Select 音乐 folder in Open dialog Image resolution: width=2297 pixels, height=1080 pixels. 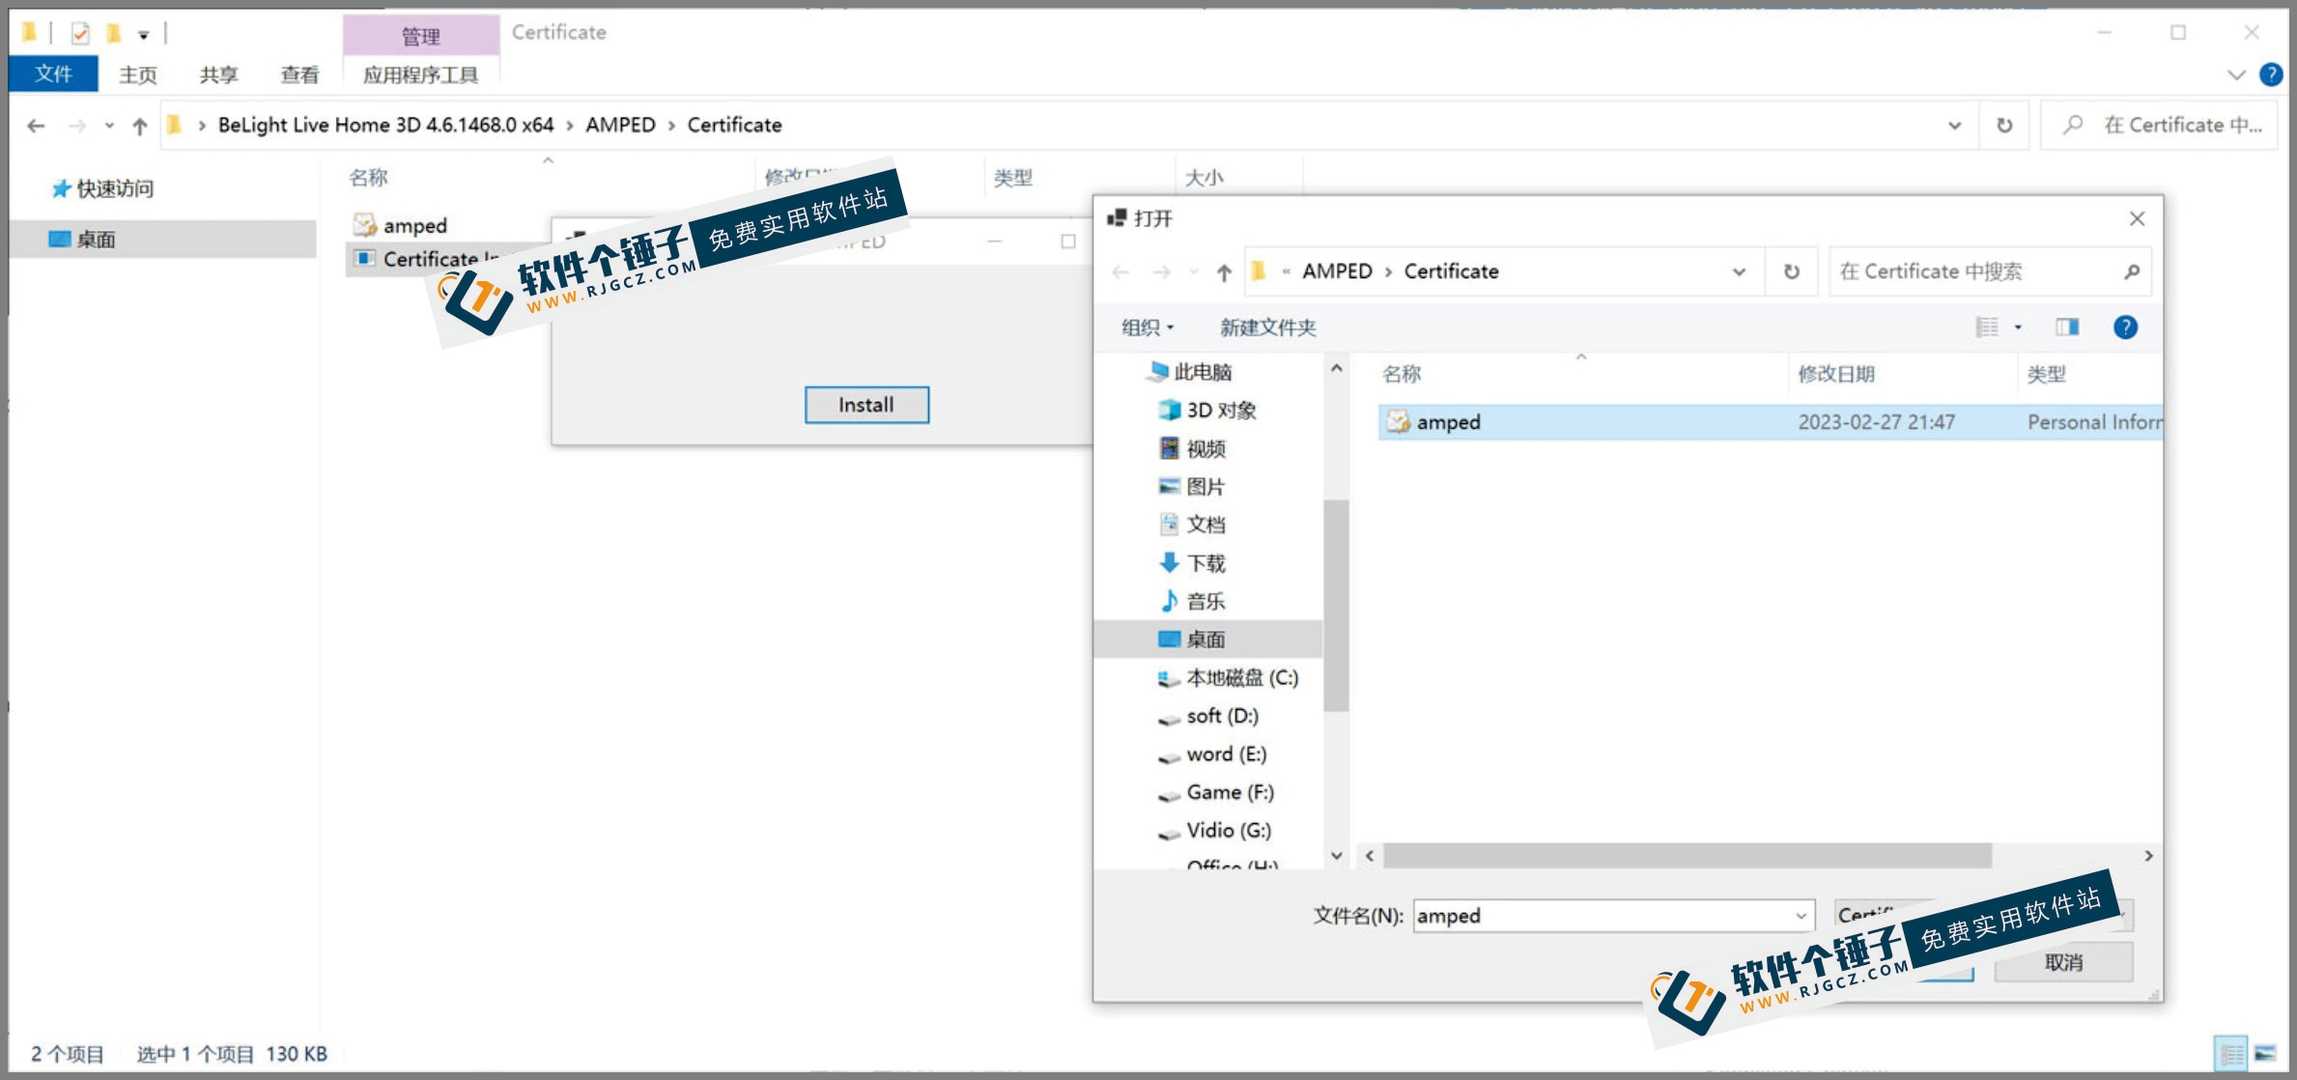click(1192, 601)
